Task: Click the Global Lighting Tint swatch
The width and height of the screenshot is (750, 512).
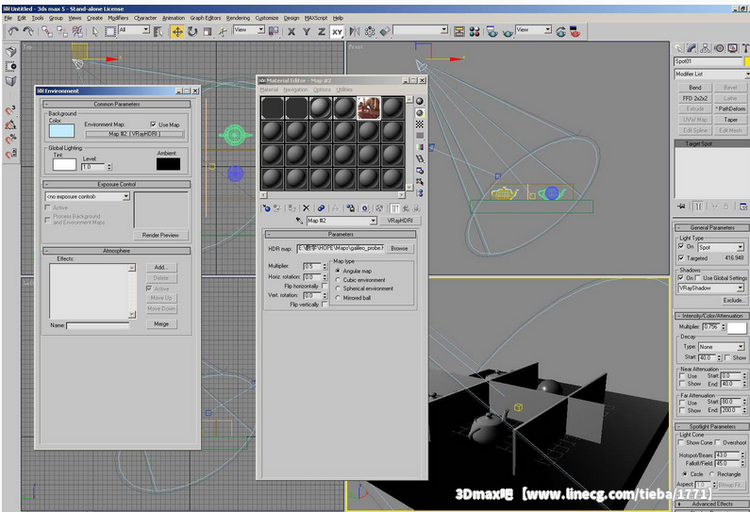Action: [x=64, y=165]
